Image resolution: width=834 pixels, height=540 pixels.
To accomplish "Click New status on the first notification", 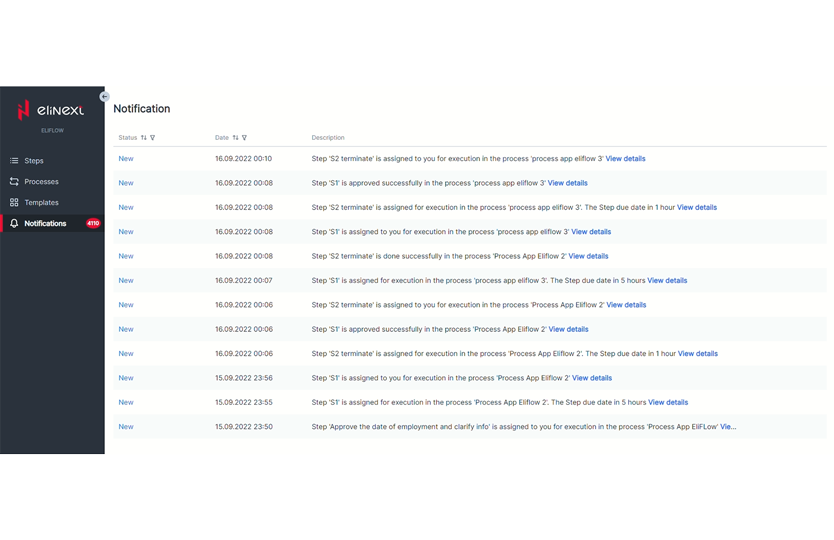I will click(126, 159).
